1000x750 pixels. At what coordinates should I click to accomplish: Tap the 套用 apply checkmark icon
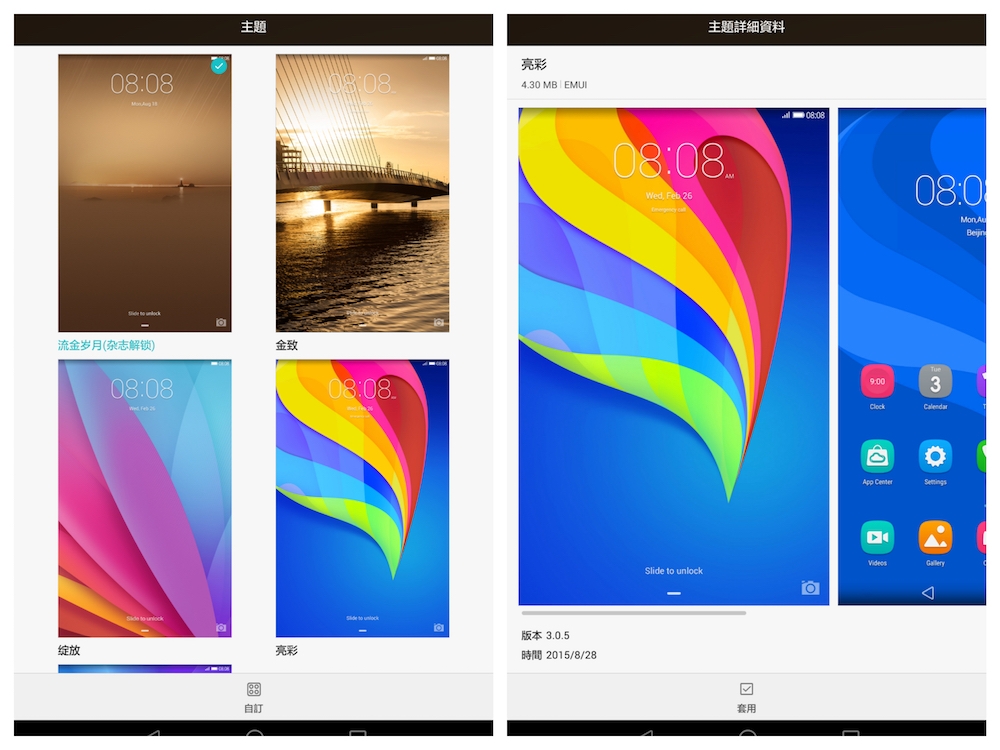coord(746,689)
